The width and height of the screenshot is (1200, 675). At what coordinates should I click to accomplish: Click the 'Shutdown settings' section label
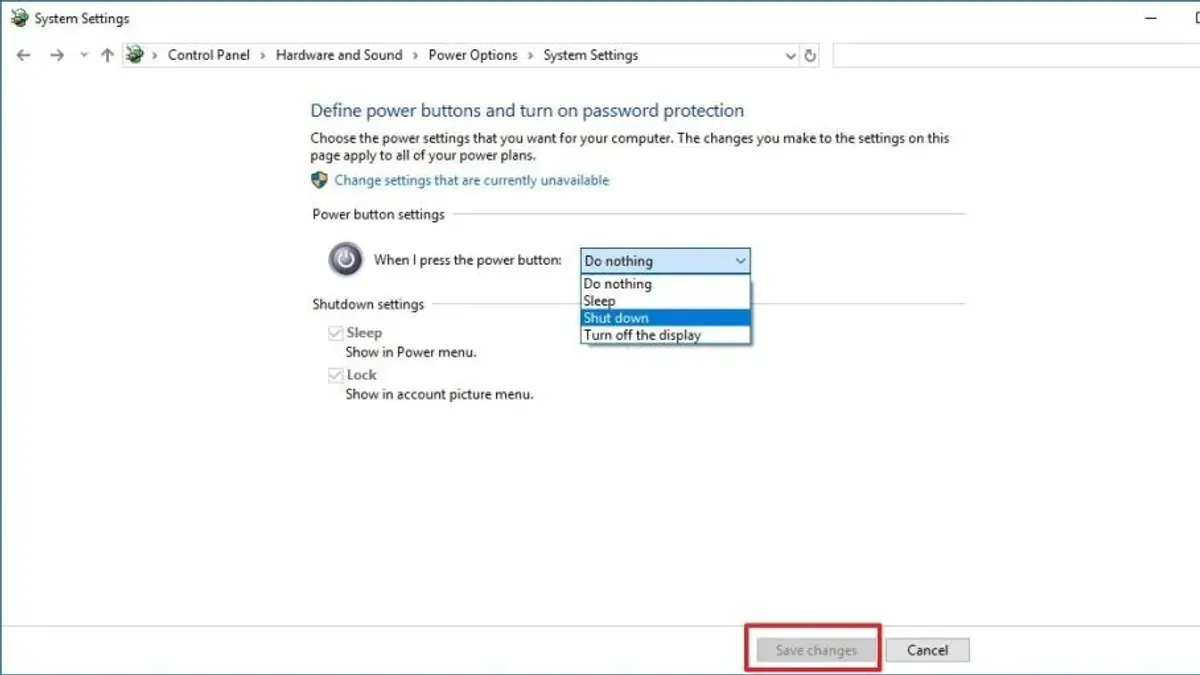[368, 304]
